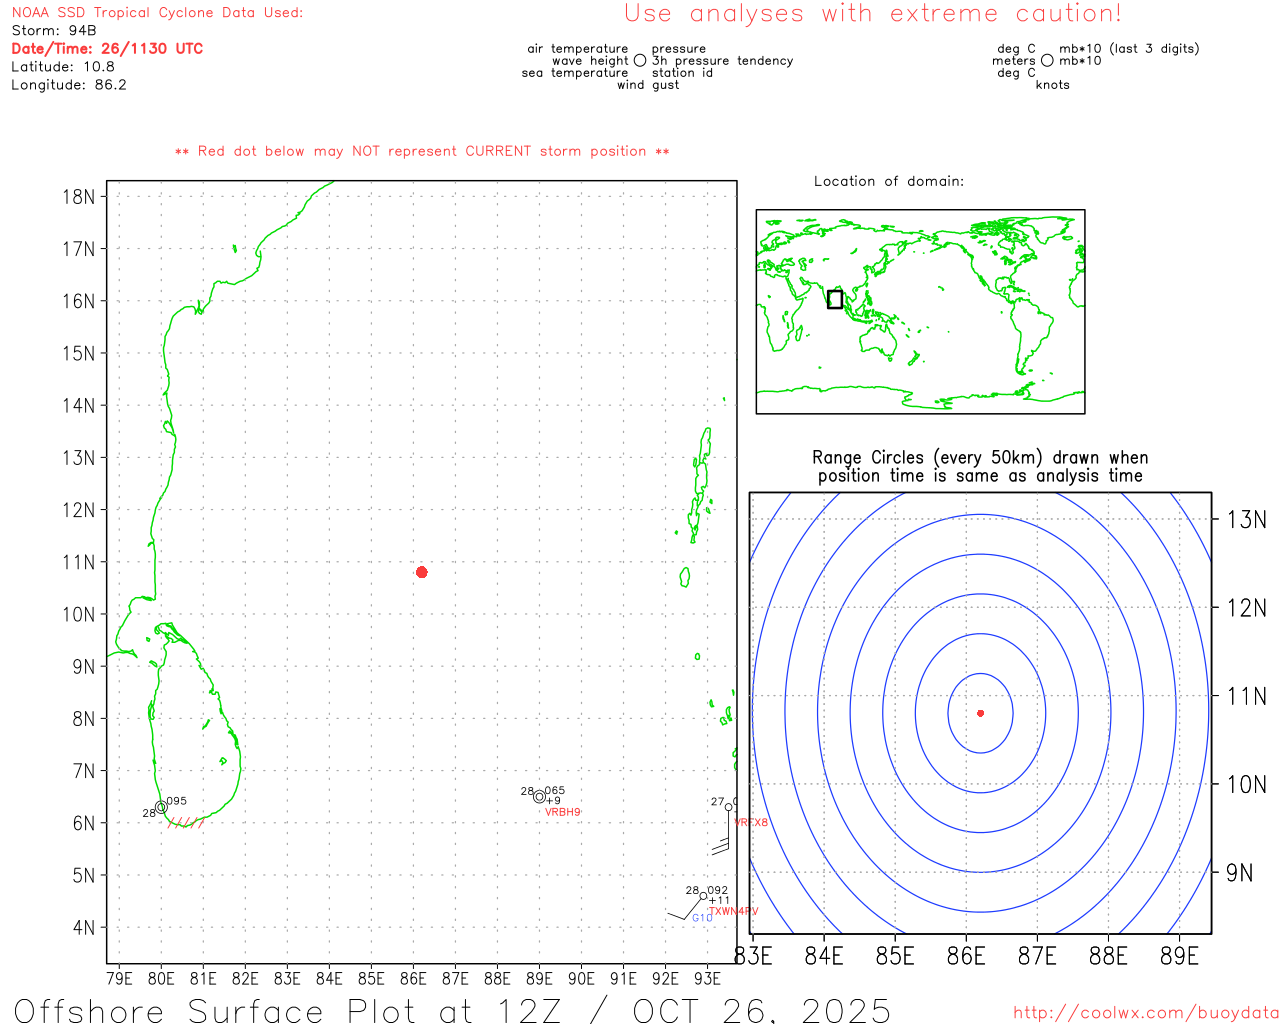
Task: Click the legend station circle beside wave height
Action: pos(640,61)
